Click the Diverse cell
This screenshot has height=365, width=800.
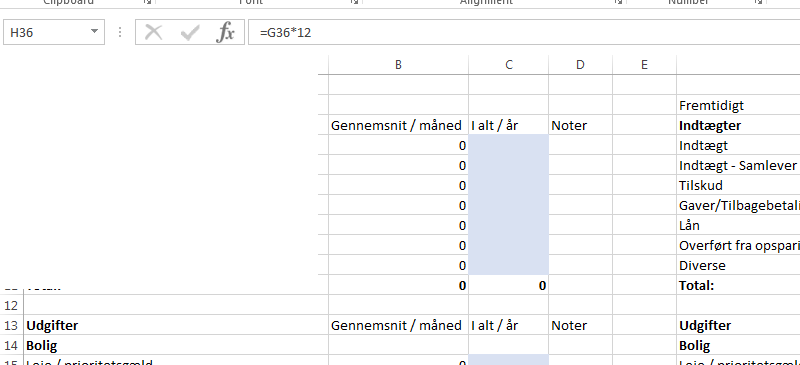(738, 265)
